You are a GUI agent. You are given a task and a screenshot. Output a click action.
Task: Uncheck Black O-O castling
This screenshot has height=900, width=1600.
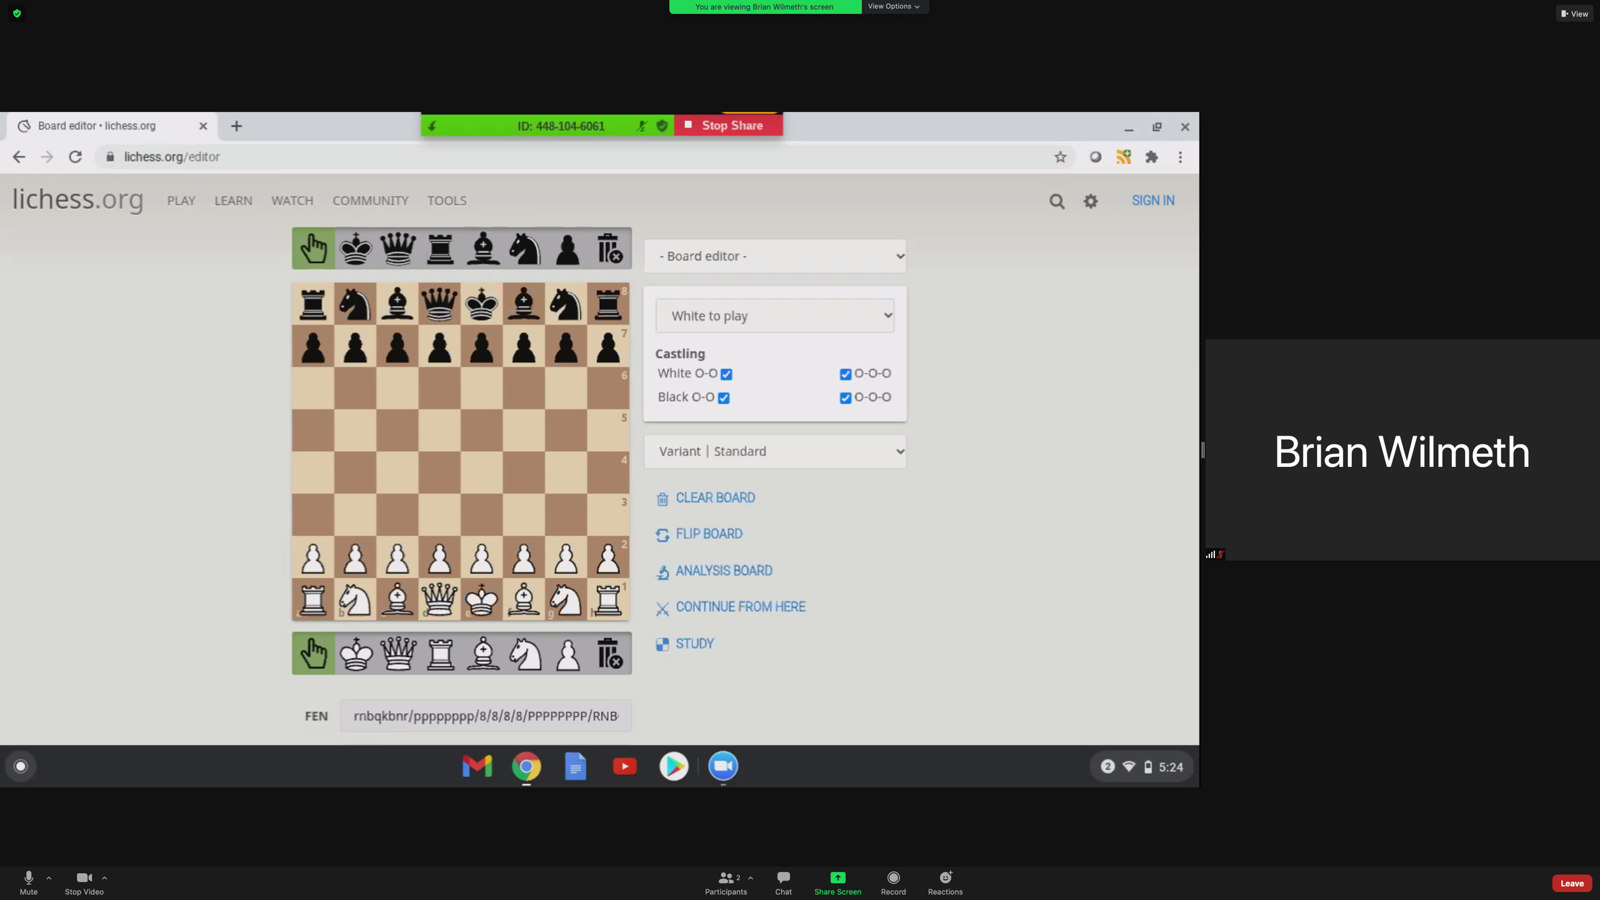click(724, 397)
